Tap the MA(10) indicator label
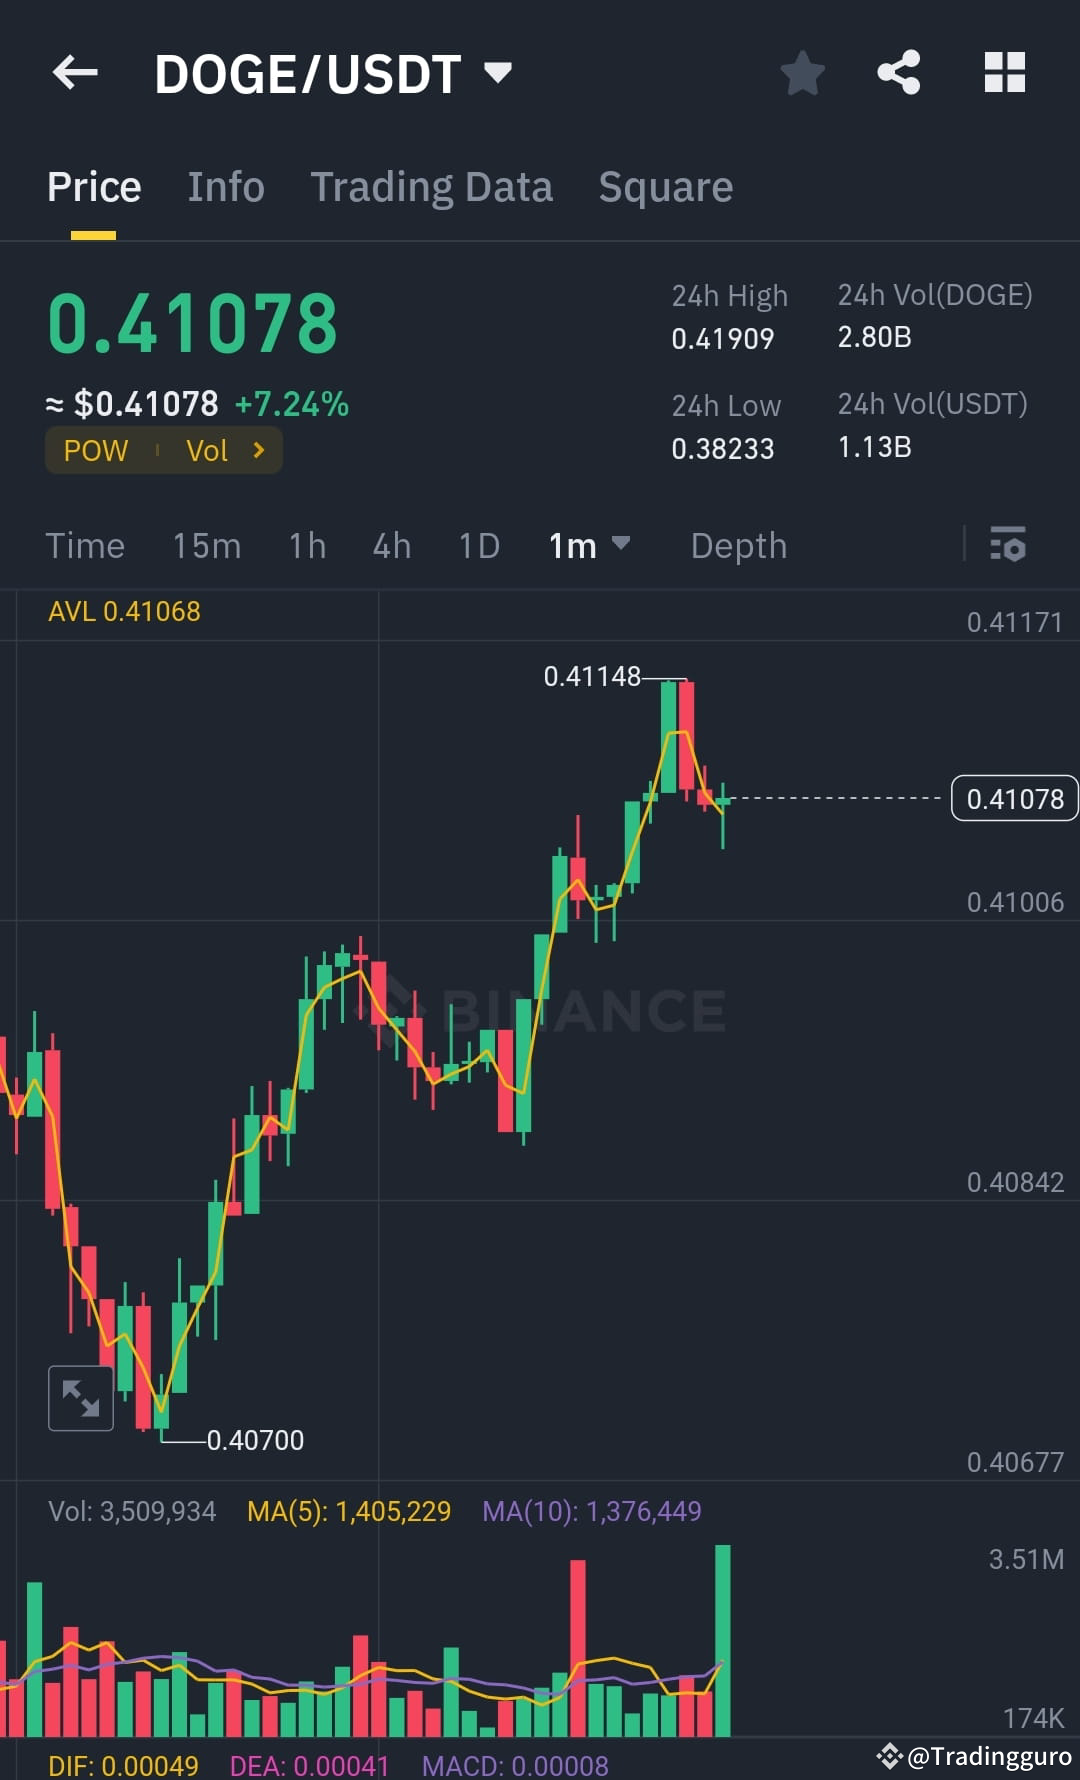Viewport: 1080px width, 1780px height. 593,1511
